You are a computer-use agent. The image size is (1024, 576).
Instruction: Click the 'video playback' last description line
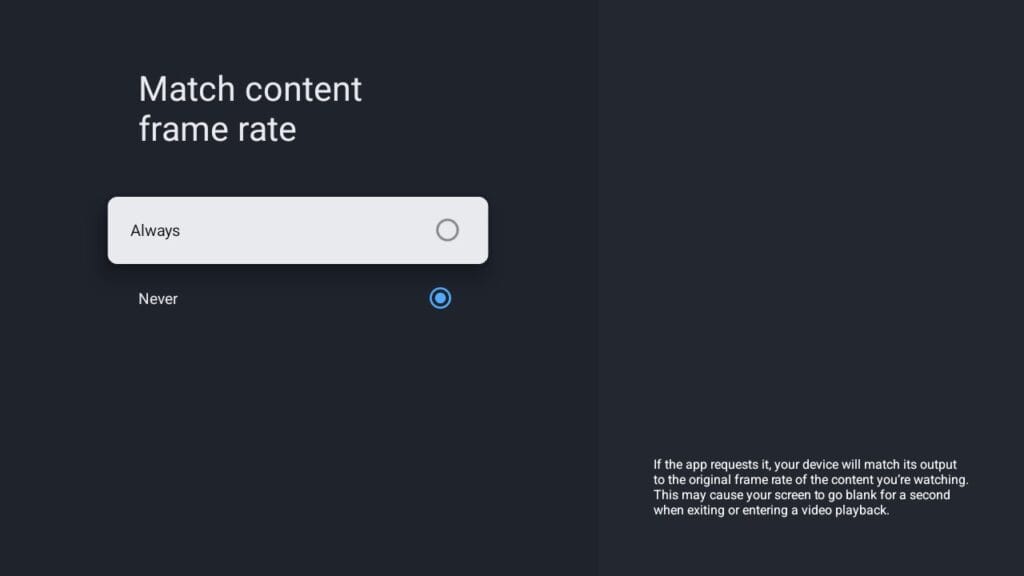771,510
